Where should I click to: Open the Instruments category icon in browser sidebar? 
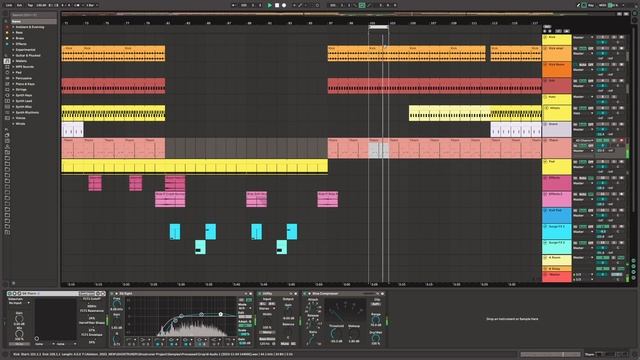pos(7,72)
